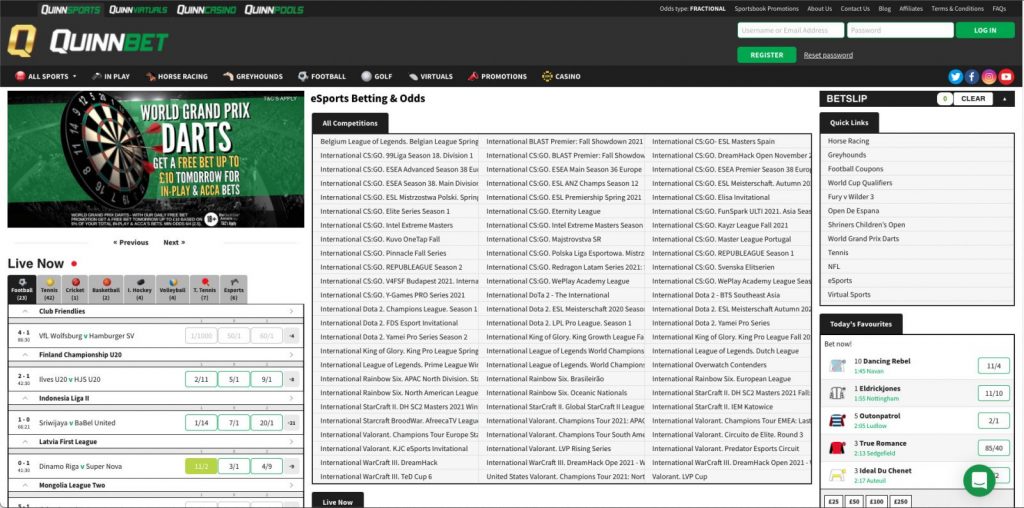Image resolution: width=1024 pixels, height=508 pixels.
Task: Collapse the Indonesia Liga II section
Action: [x=291, y=398]
